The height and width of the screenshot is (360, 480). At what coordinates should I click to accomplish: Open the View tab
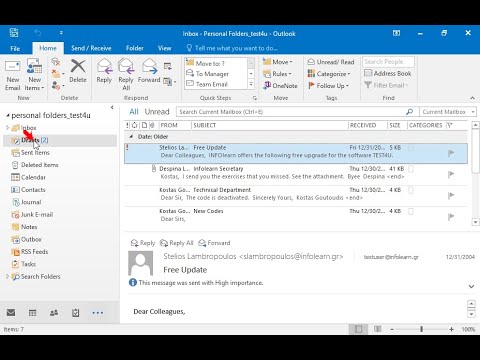click(x=164, y=48)
